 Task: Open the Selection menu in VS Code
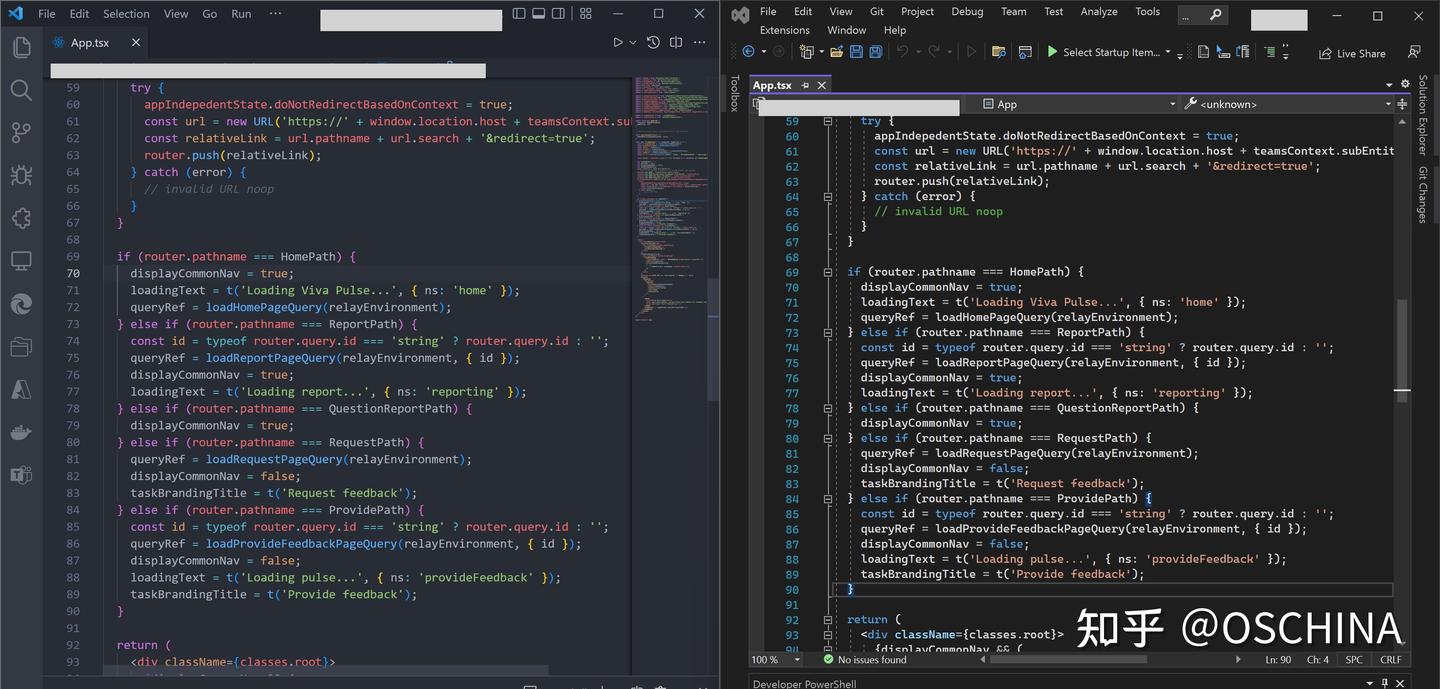pos(126,14)
